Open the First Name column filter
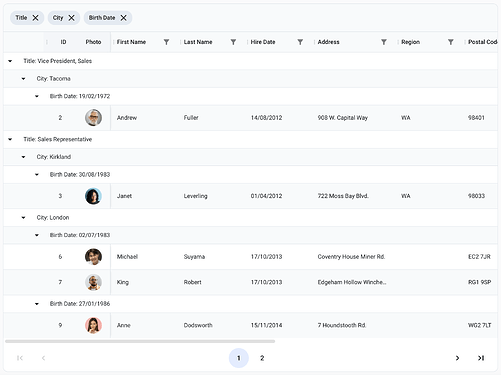This screenshot has height=375, width=501. point(166,42)
